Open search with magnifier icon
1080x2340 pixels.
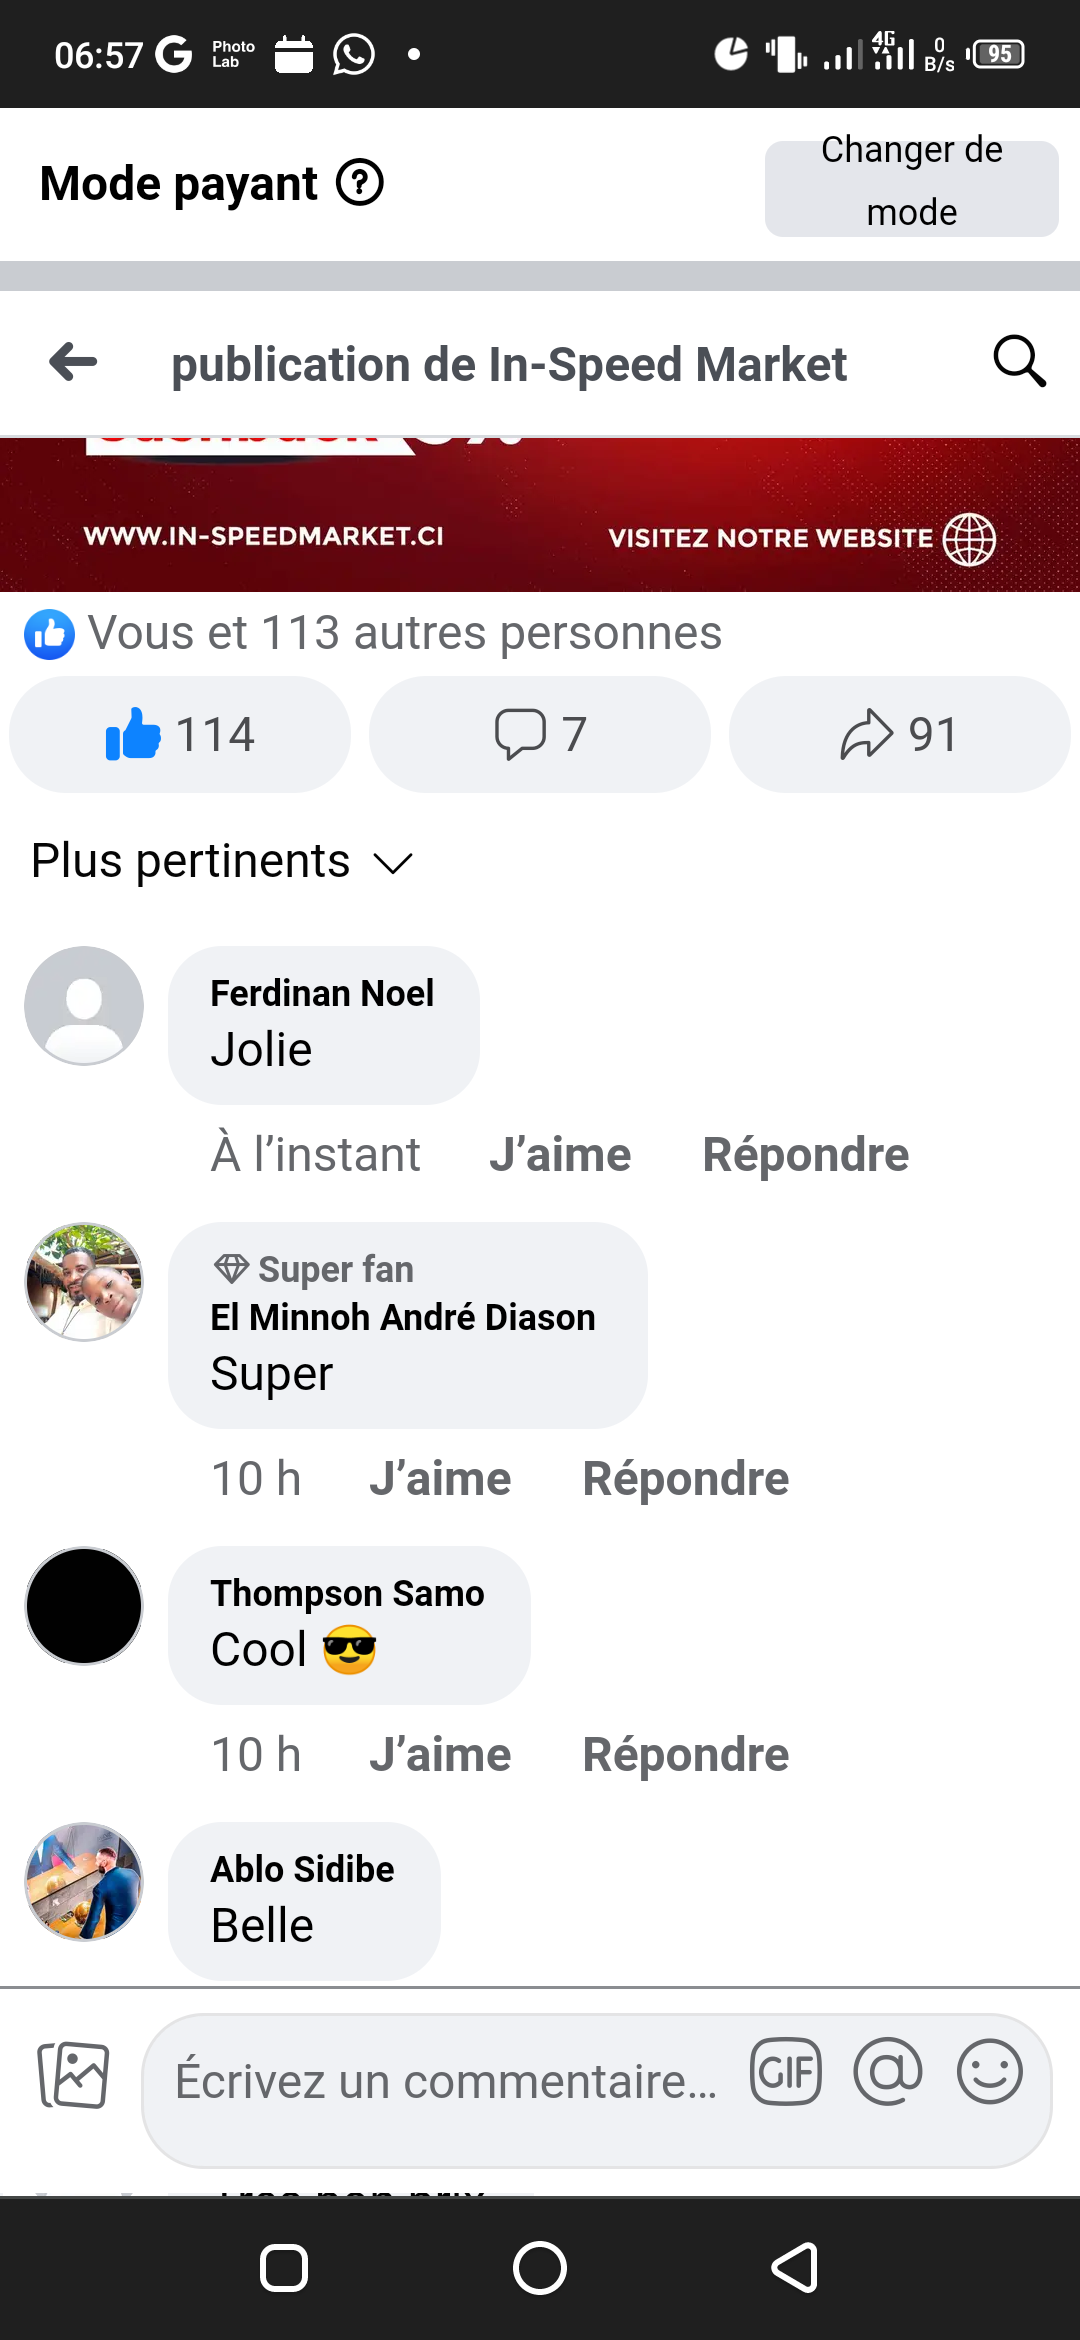[1019, 362]
